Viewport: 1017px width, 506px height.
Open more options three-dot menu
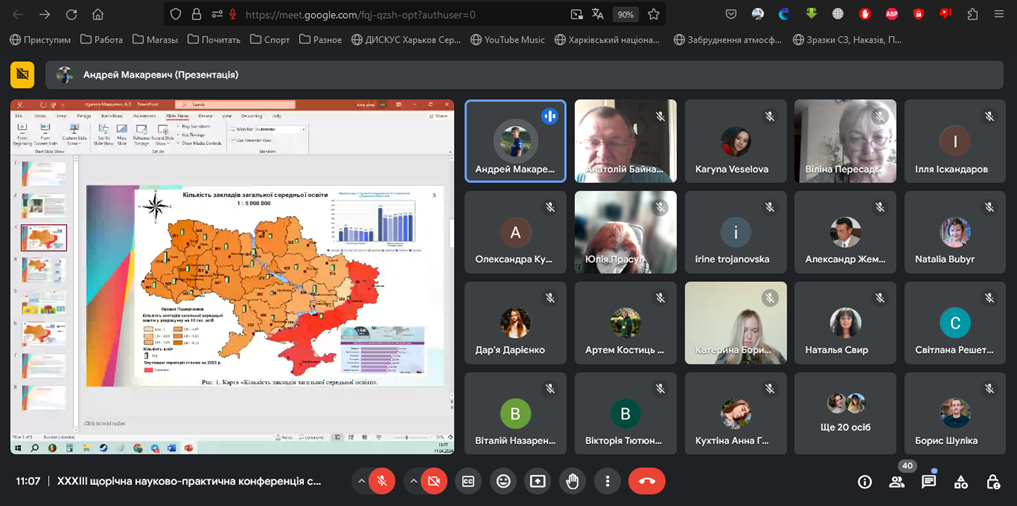607,481
